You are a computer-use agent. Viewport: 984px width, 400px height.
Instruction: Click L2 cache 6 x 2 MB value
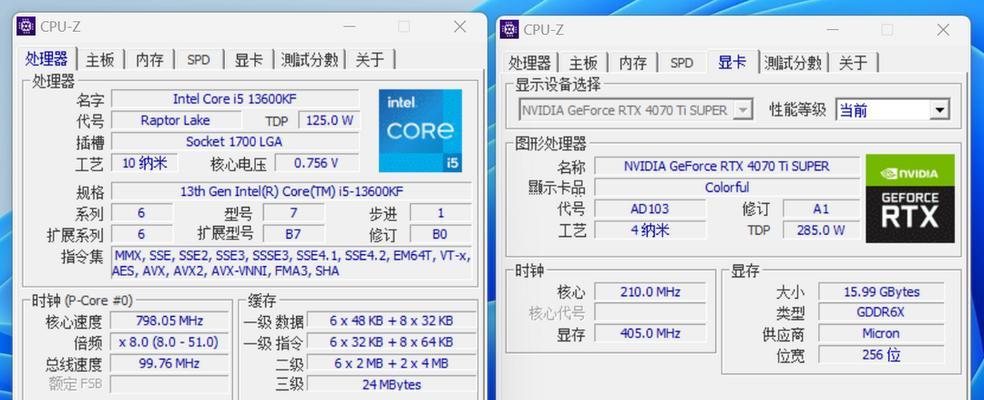(x=391, y=364)
